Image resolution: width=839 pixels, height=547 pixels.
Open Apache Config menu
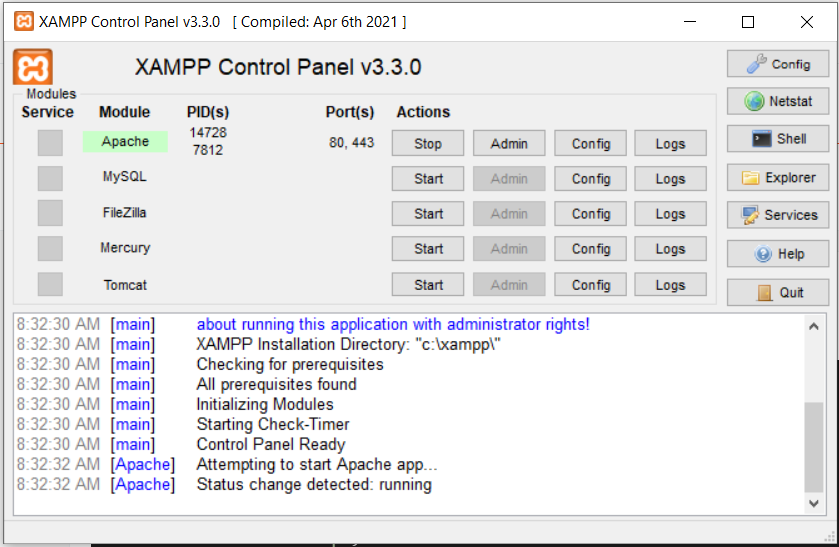click(591, 143)
